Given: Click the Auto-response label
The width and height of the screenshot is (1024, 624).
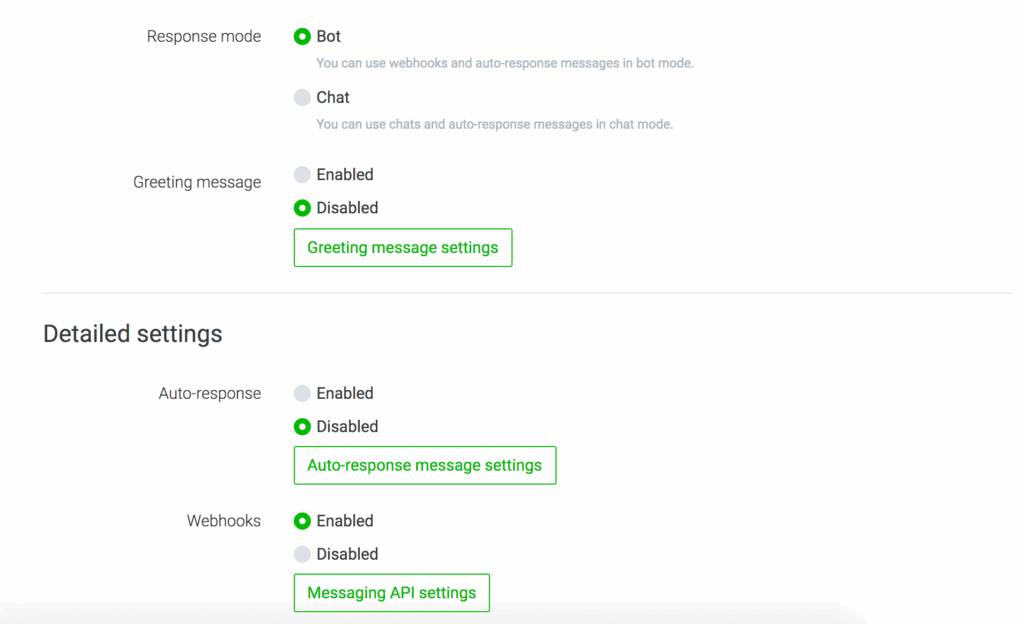Looking at the screenshot, I should [x=211, y=393].
